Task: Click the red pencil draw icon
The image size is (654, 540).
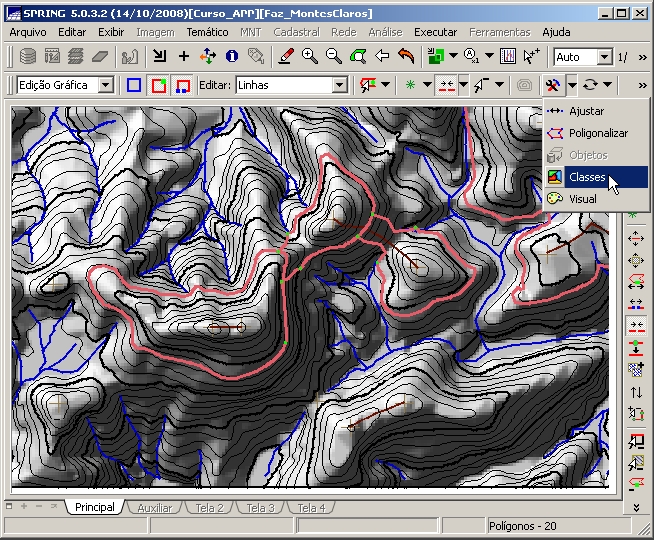Action: coord(286,57)
